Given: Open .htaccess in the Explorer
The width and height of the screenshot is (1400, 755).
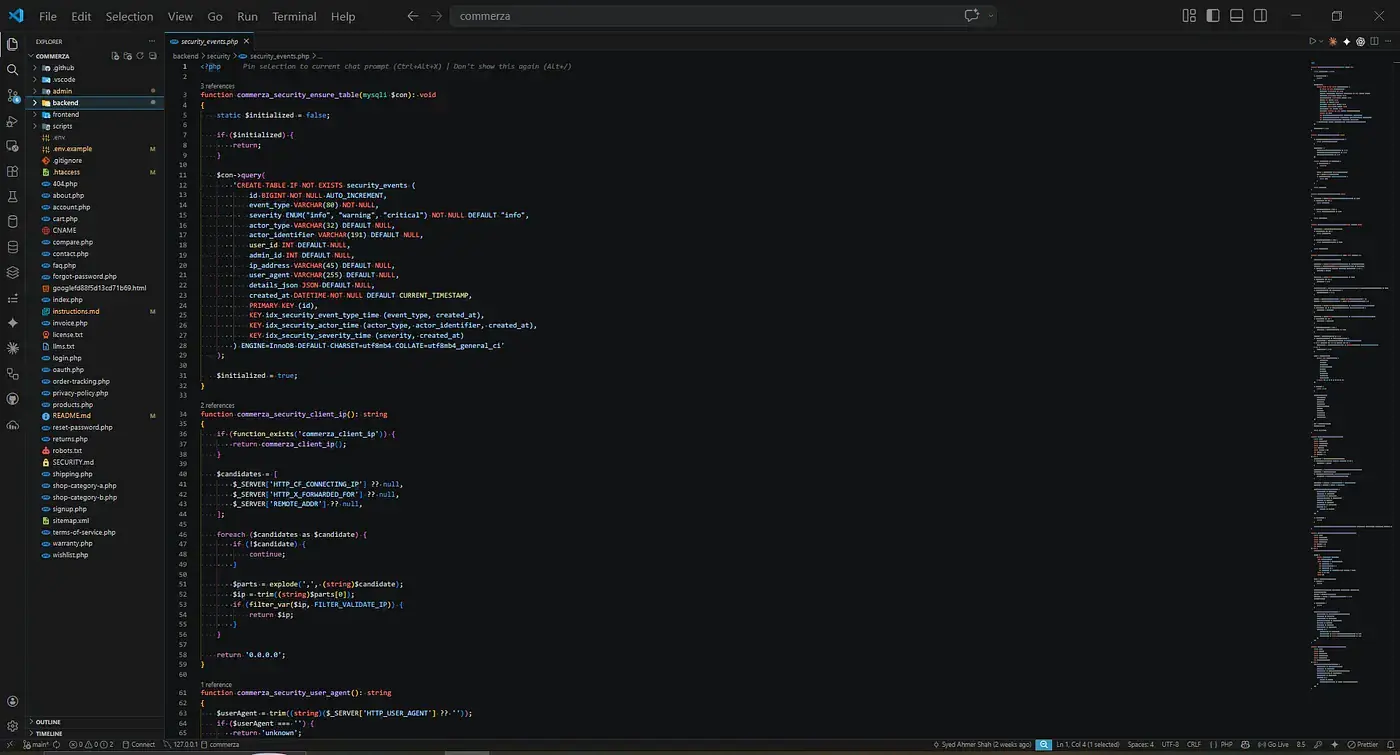Looking at the screenshot, I should (x=66, y=172).
